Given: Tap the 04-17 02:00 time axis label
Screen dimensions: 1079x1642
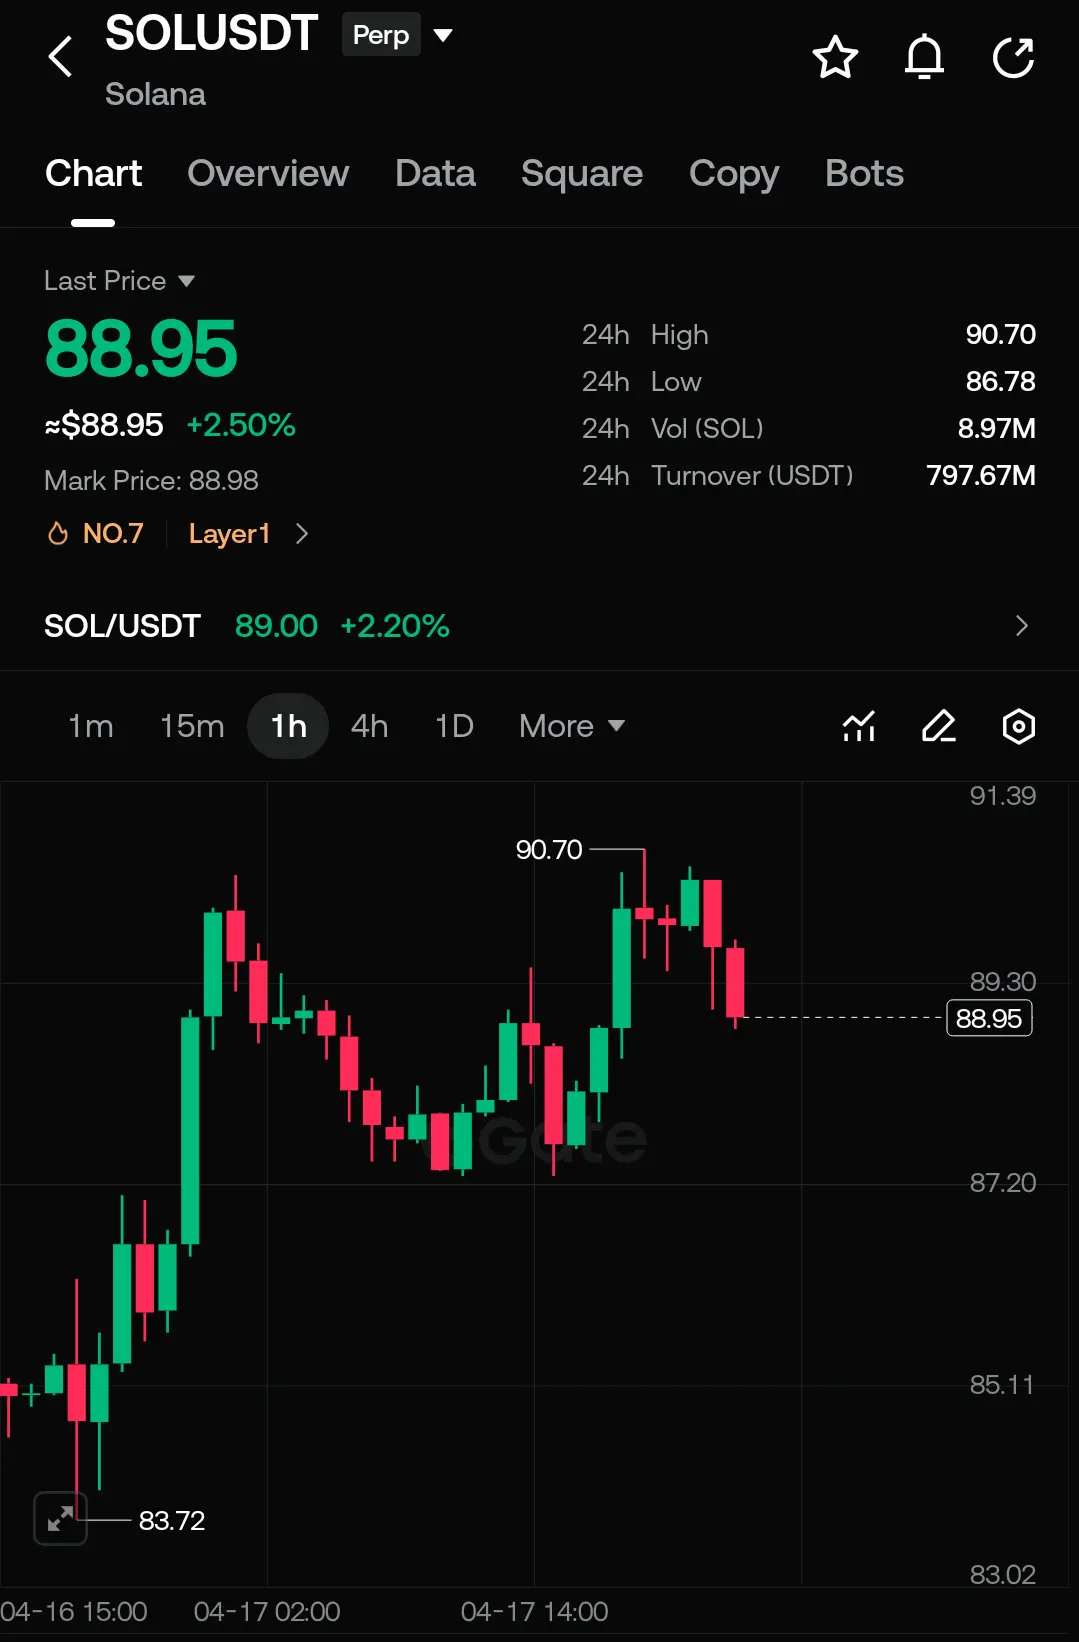Looking at the screenshot, I should pyautogui.click(x=267, y=1611).
